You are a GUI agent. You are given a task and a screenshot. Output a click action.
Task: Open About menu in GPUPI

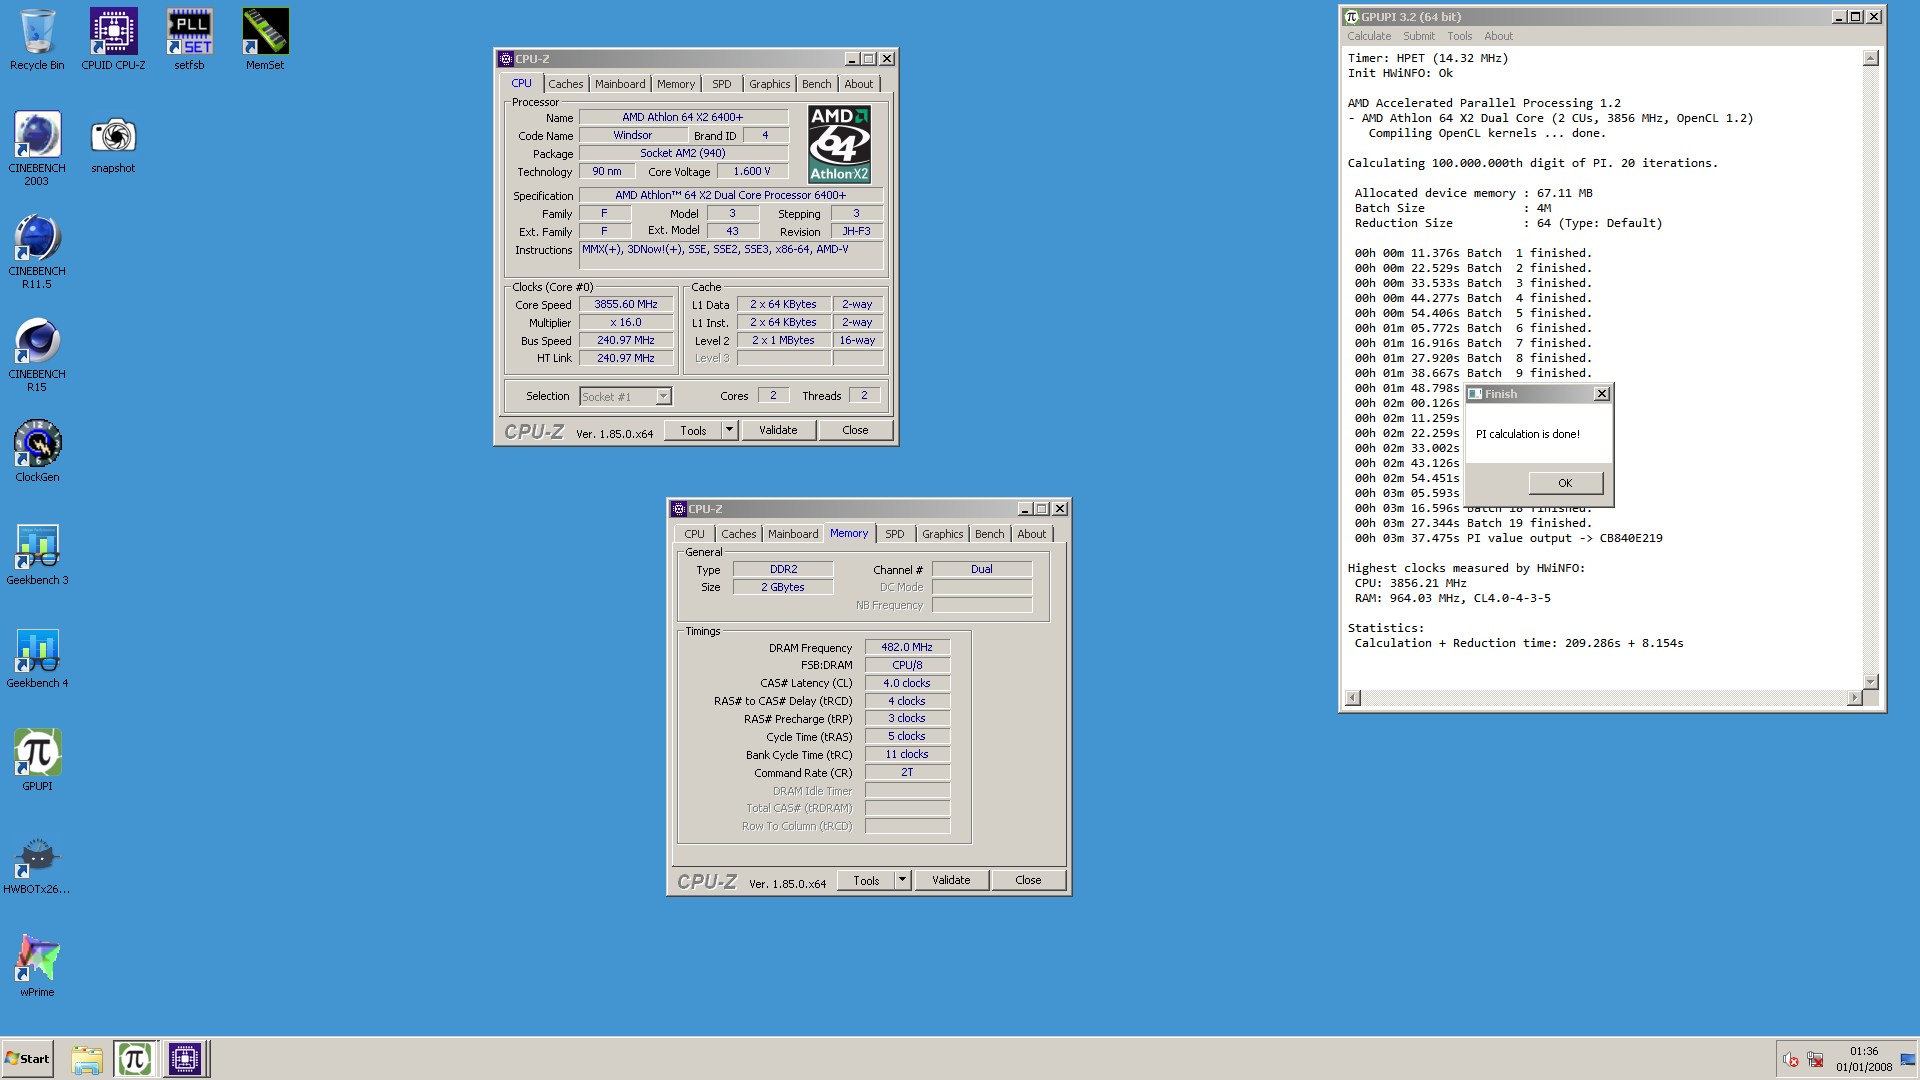coord(1498,36)
